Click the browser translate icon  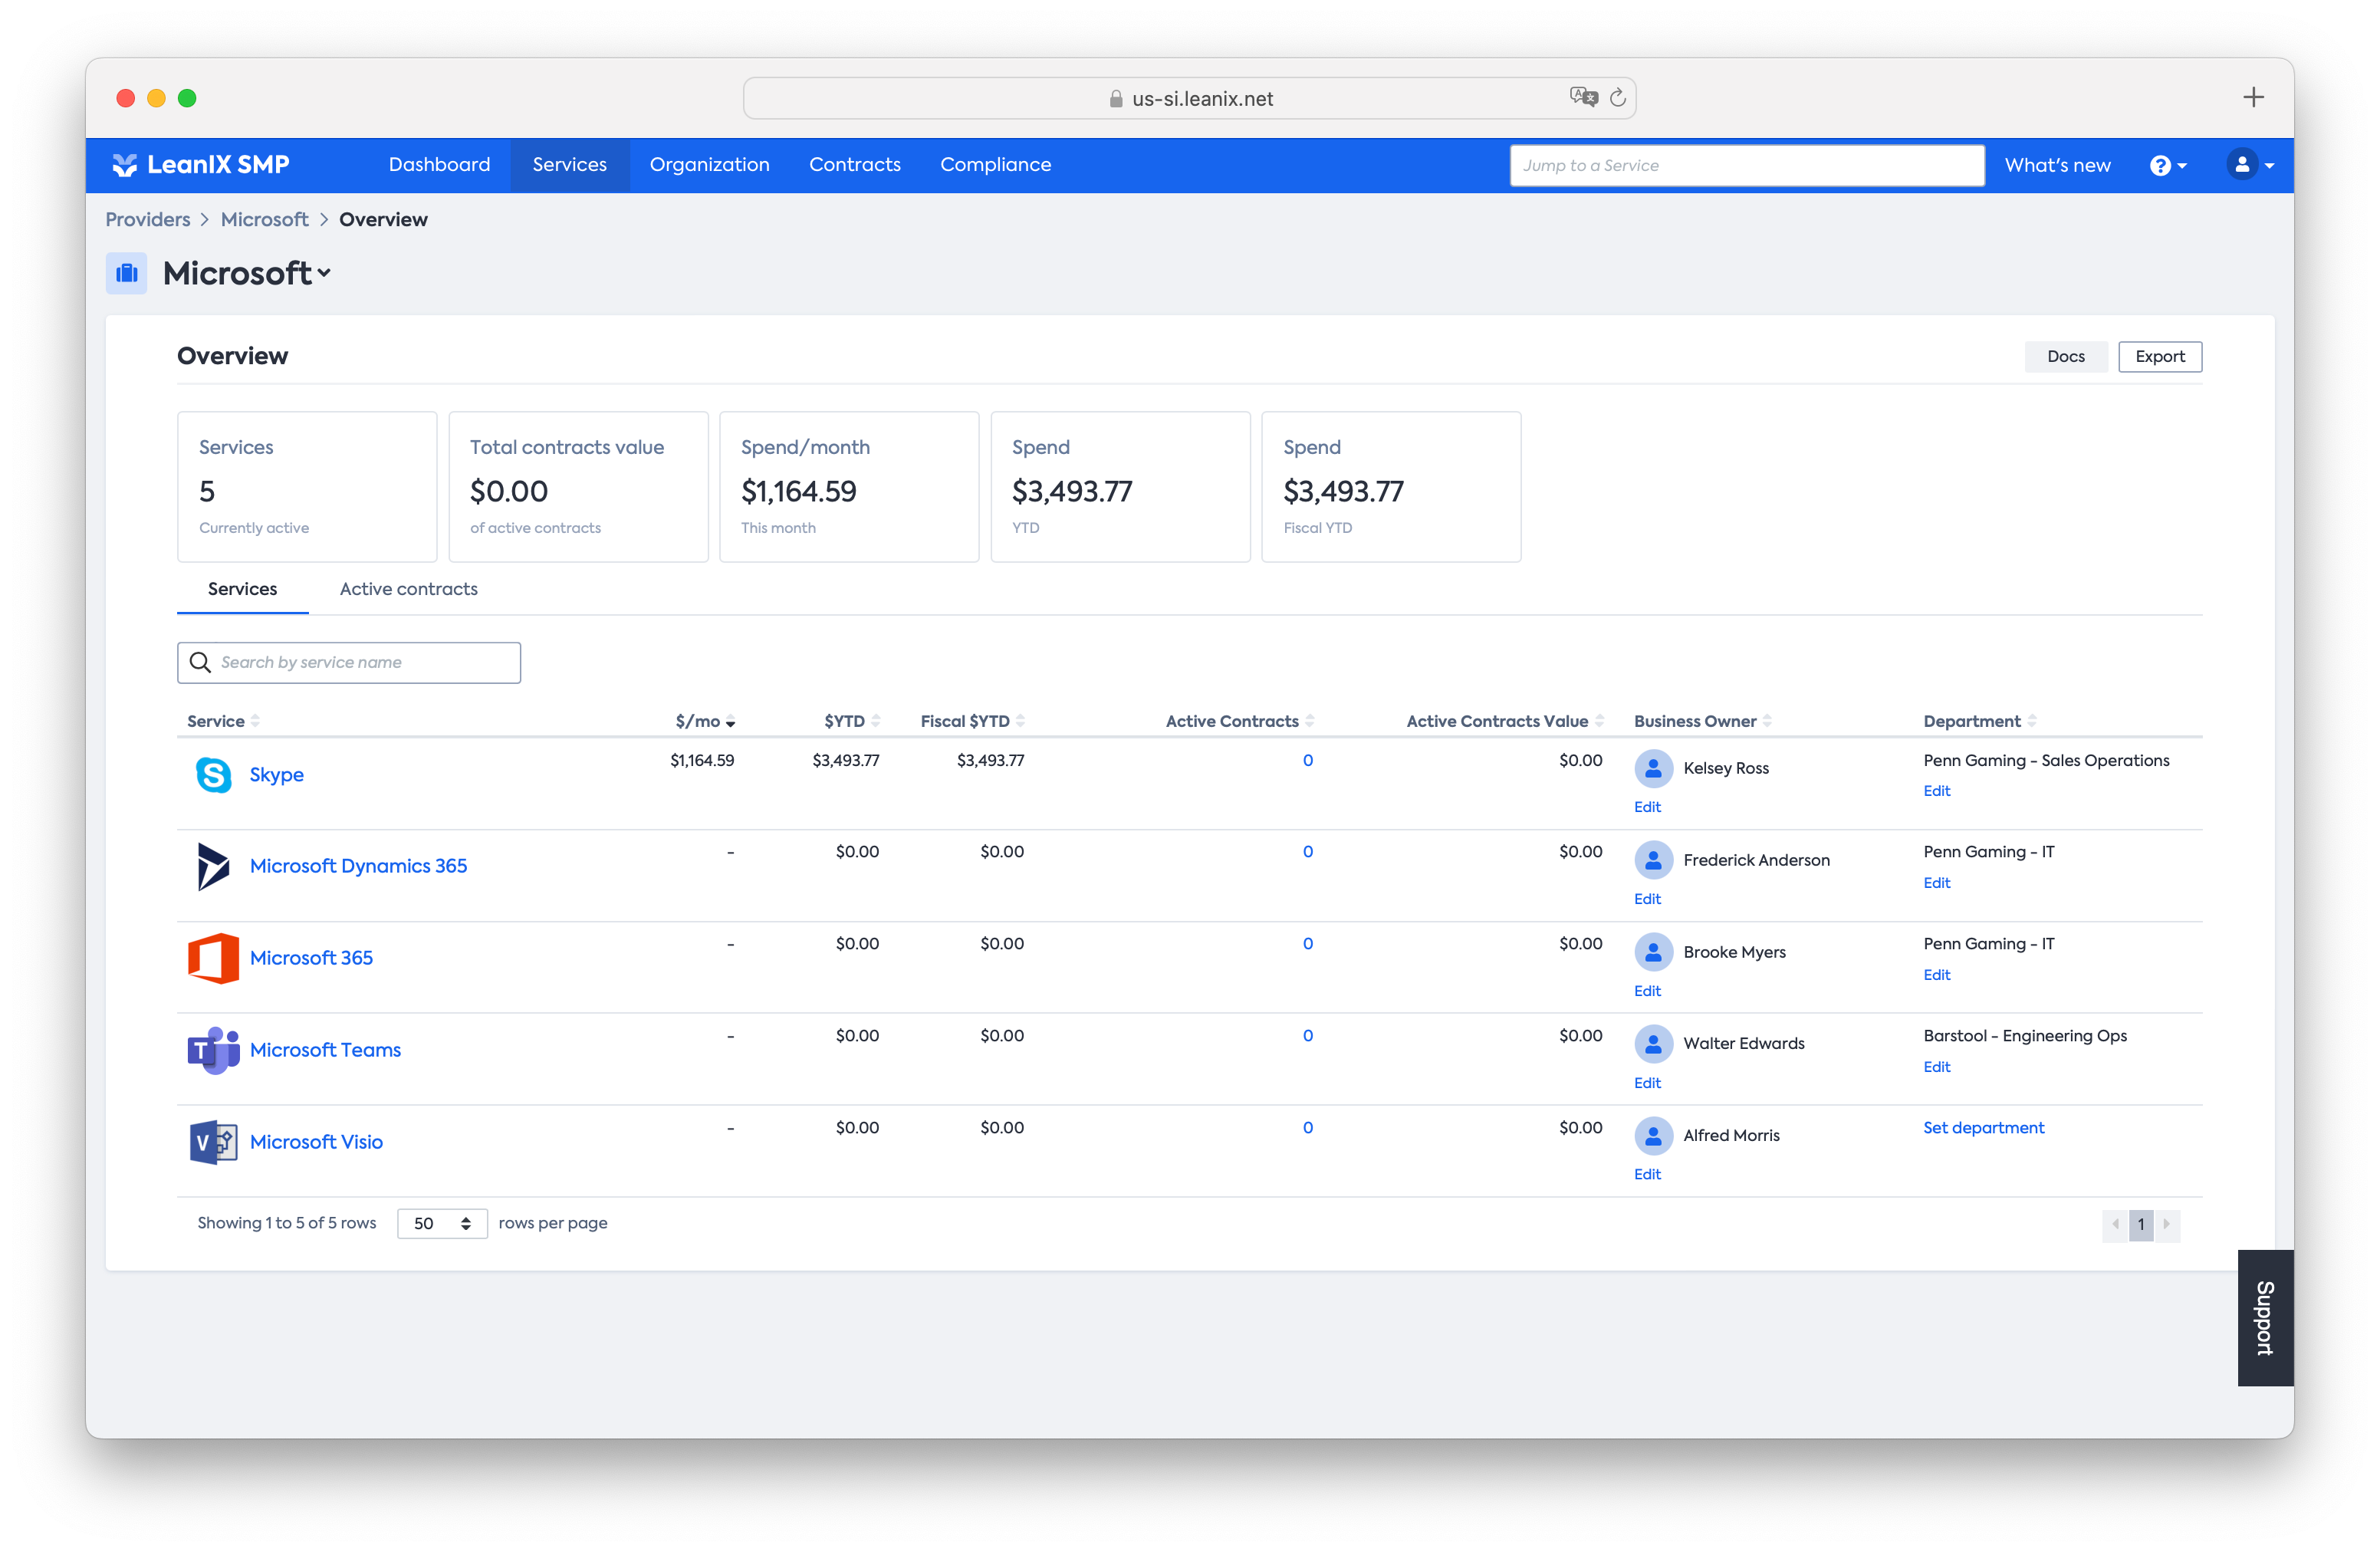1583,97
